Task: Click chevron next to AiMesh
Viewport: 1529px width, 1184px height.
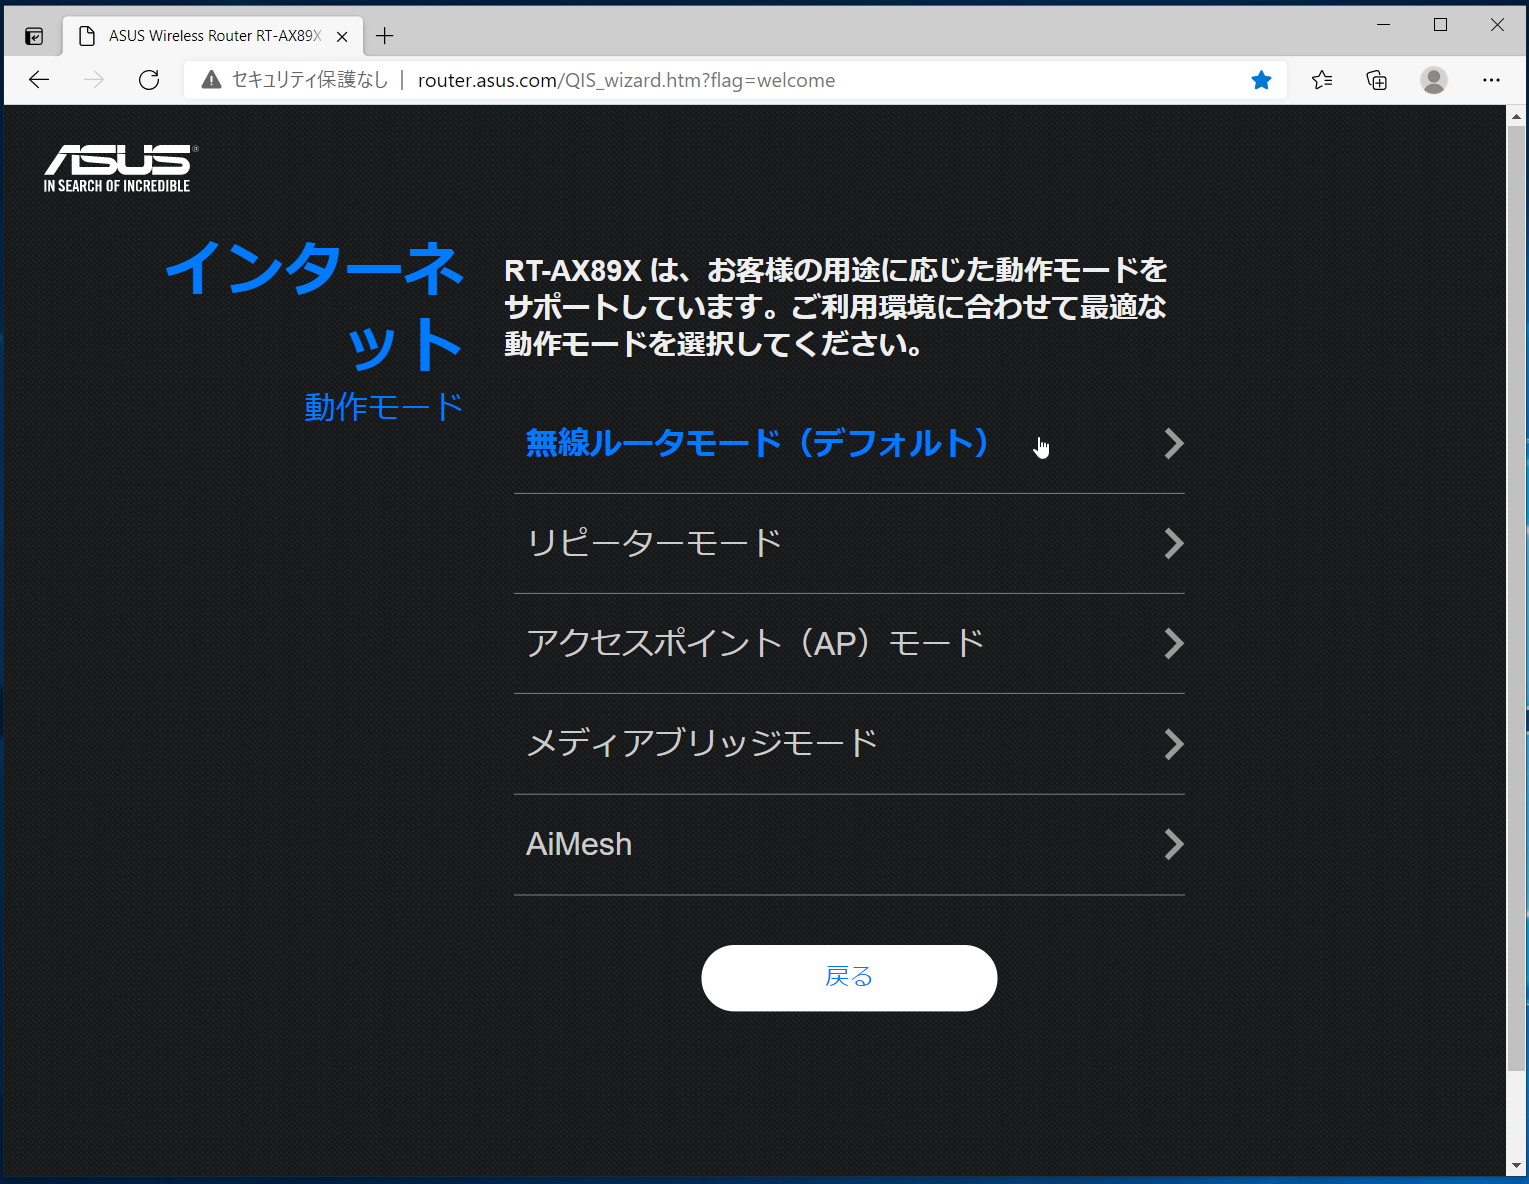Action: point(1174,845)
